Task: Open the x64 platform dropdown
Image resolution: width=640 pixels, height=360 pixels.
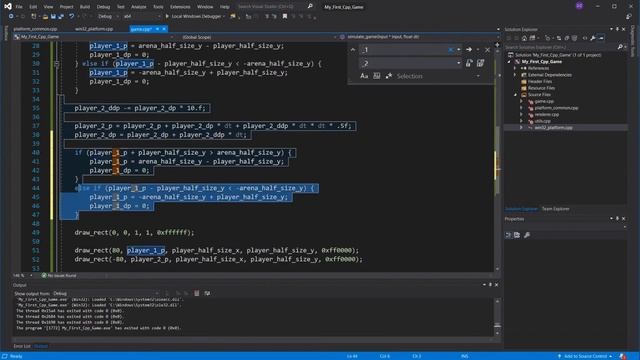Action: click(142, 16)
